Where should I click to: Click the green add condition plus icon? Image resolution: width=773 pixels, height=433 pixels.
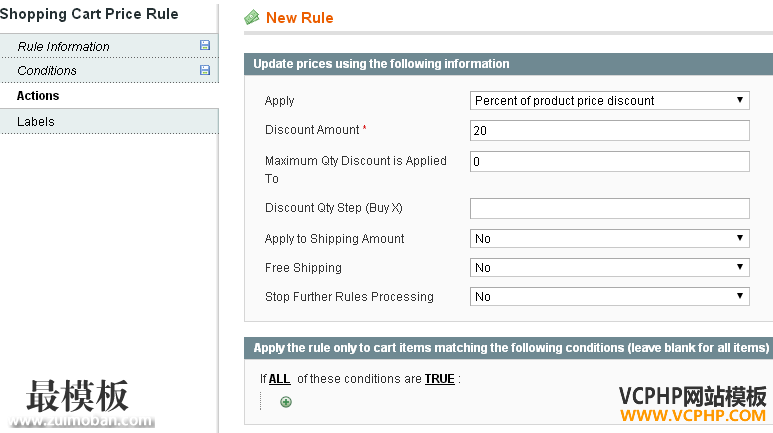pos(286,402)
